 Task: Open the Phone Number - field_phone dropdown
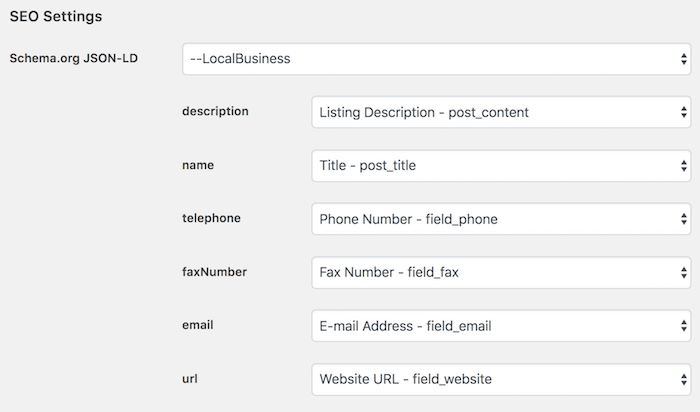point(501,219)
